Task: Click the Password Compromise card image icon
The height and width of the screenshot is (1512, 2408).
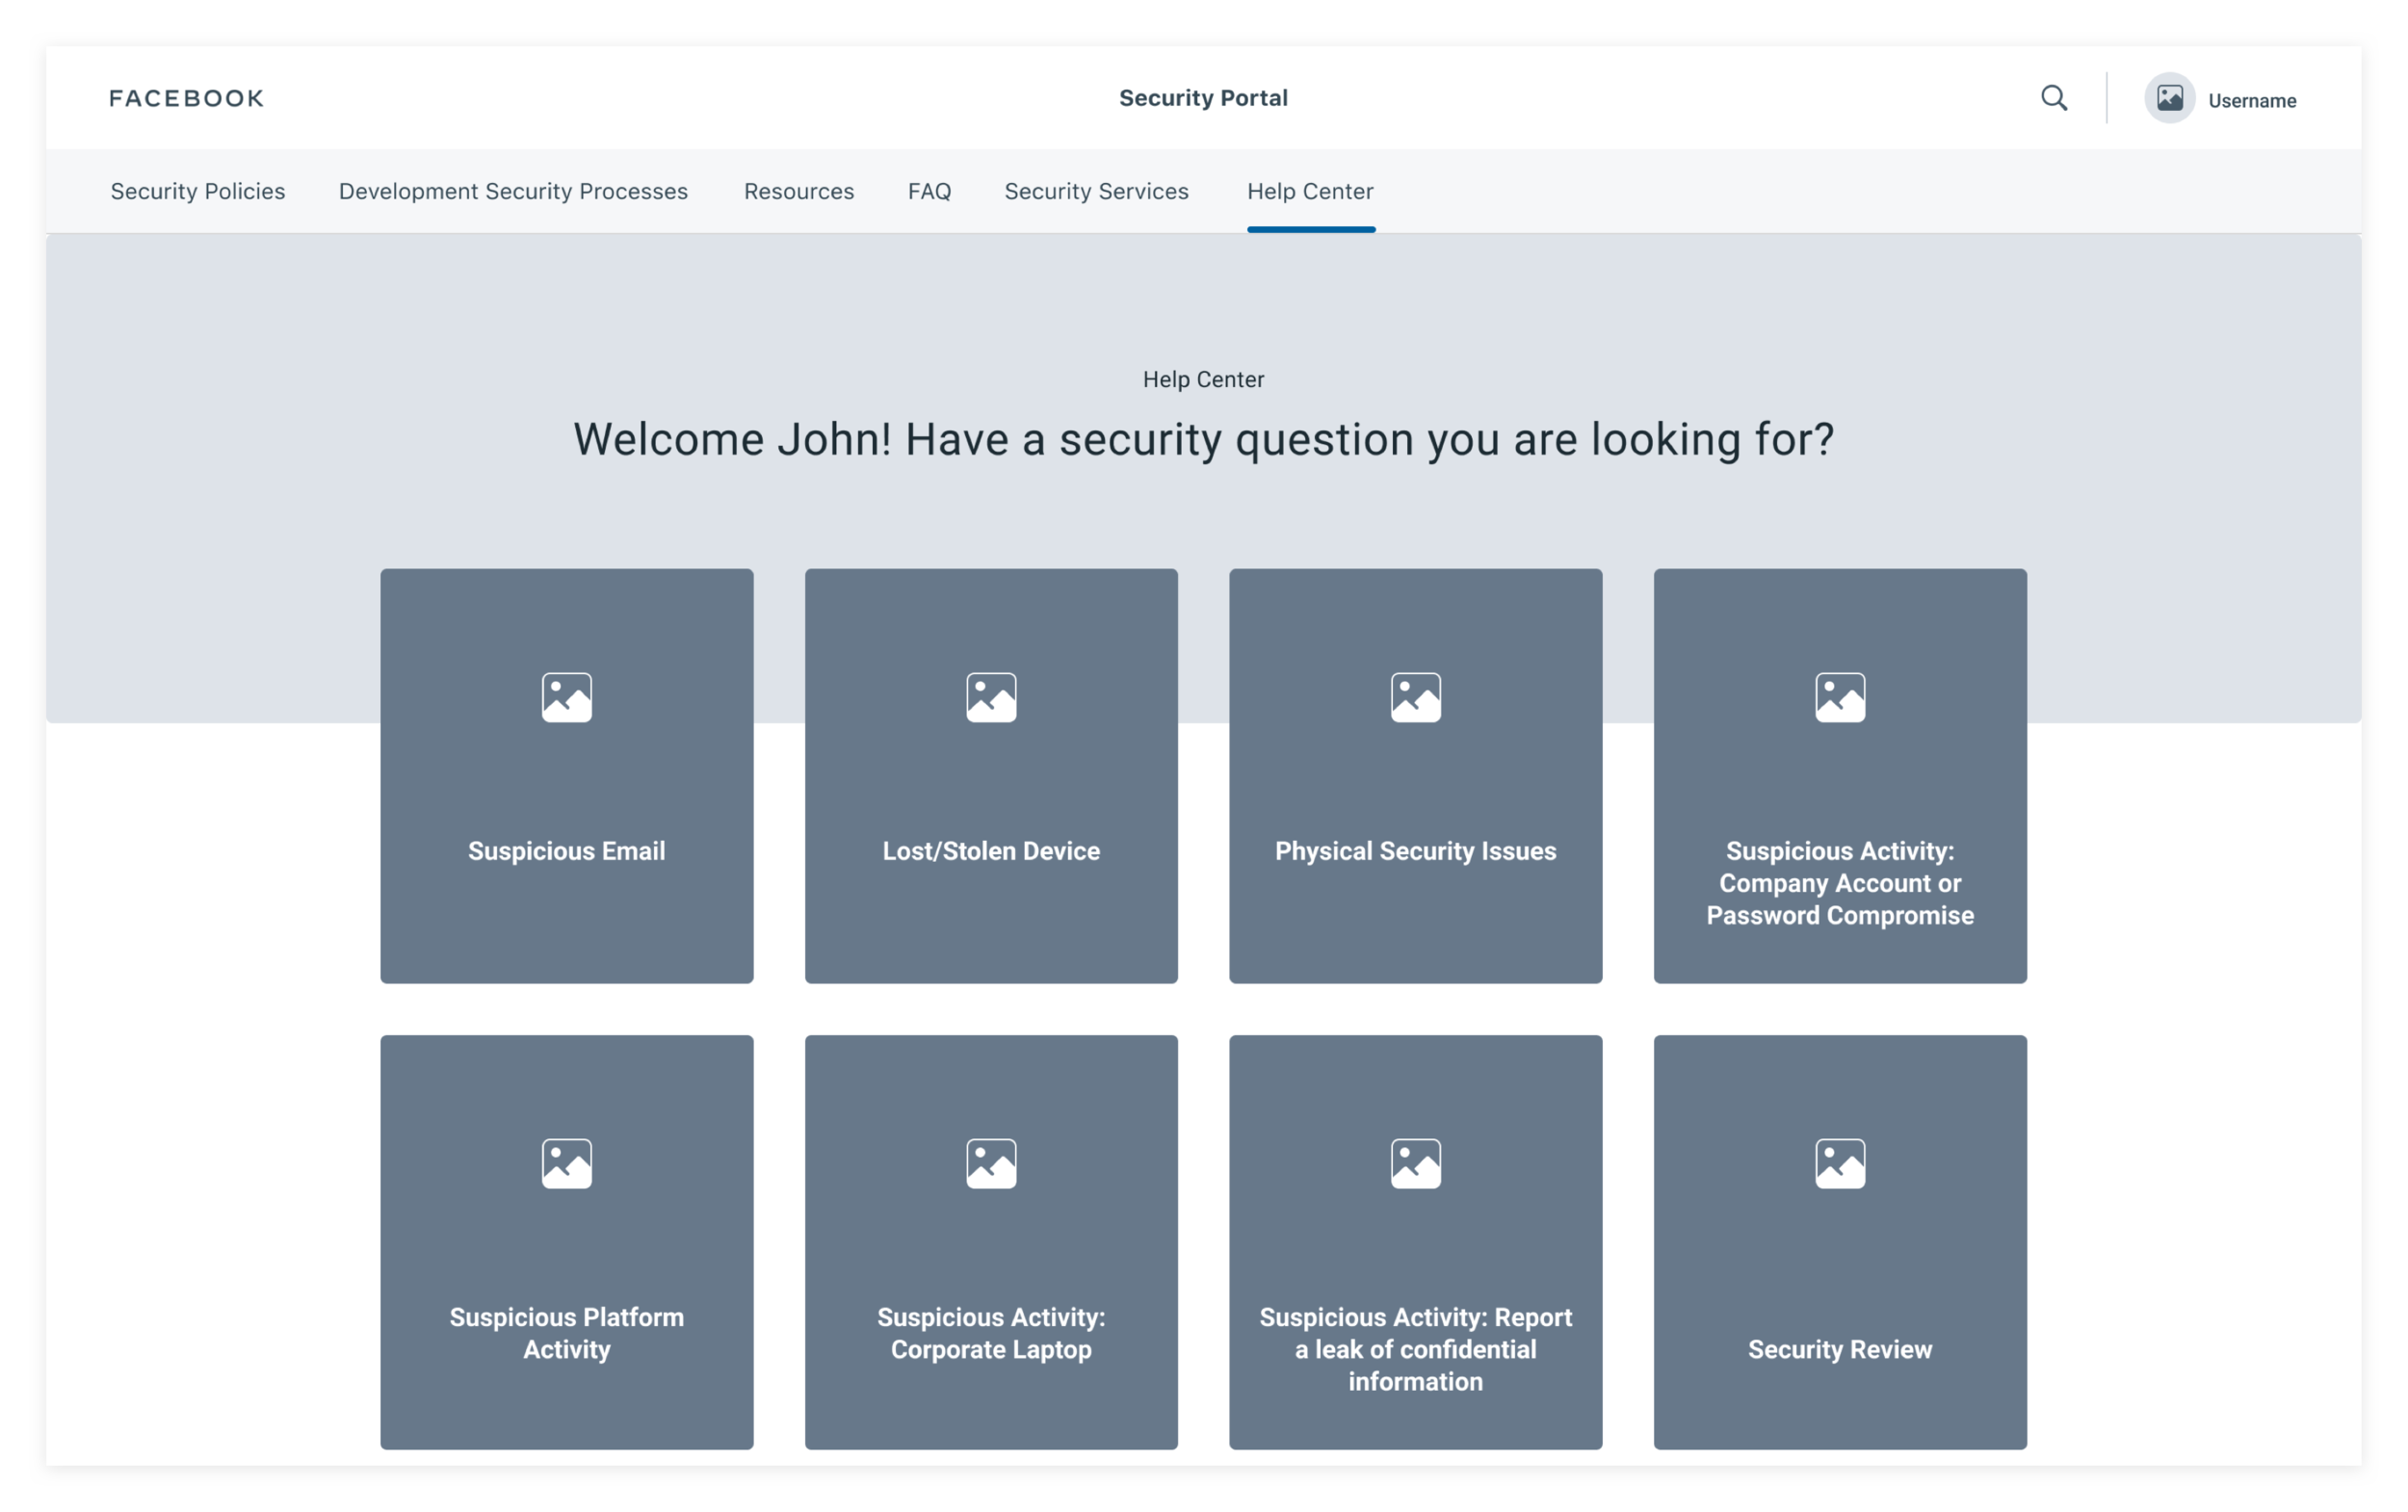Action: 1840,697
